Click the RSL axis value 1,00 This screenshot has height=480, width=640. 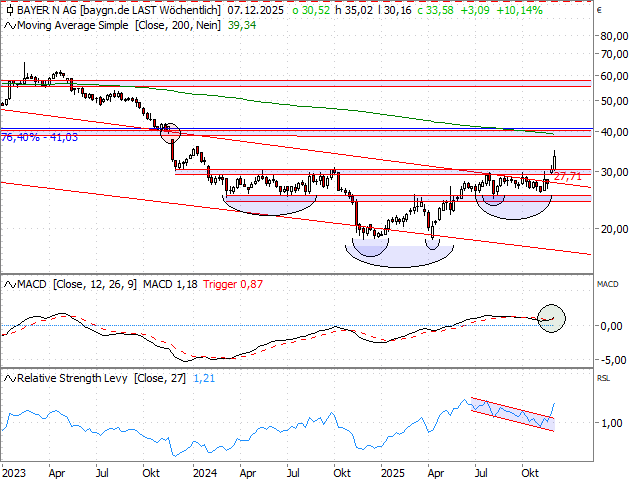[x=611, y=423]
